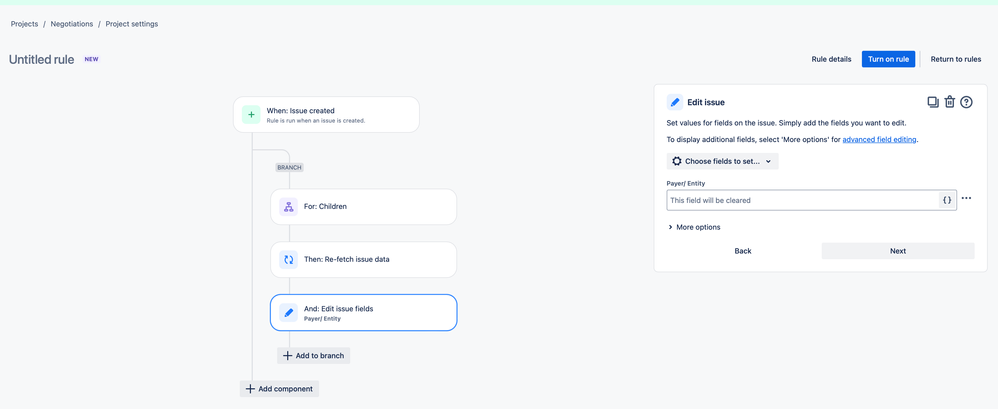This screenshot has width=998, height=409.
Task: Click plus icon in Add component
Action: [x=250, y=389]
